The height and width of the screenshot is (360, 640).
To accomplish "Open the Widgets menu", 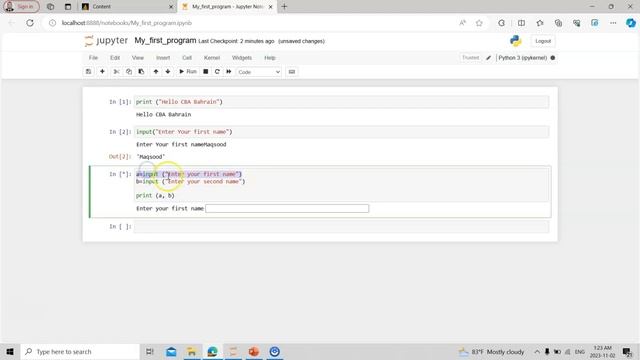I will [x=242, y=58].
